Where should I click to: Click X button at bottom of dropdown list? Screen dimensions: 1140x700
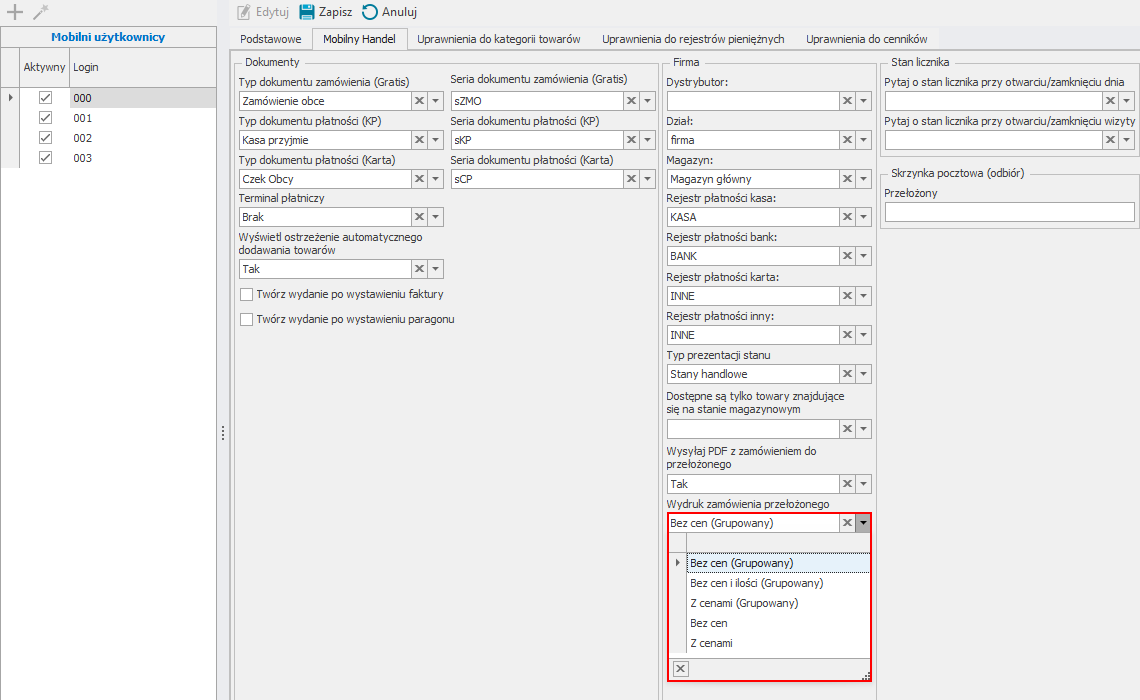pos(680,669)
